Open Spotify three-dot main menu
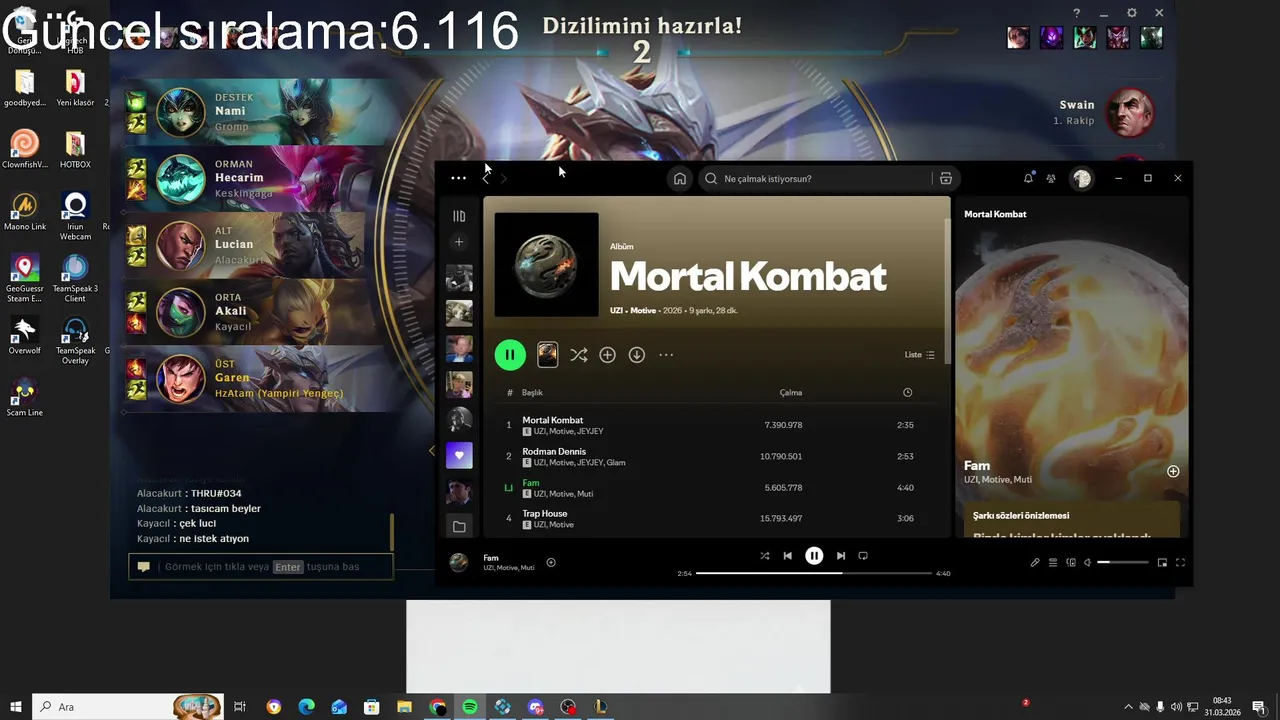Viewport: 1280px width, 720px height. coord(458,178)
